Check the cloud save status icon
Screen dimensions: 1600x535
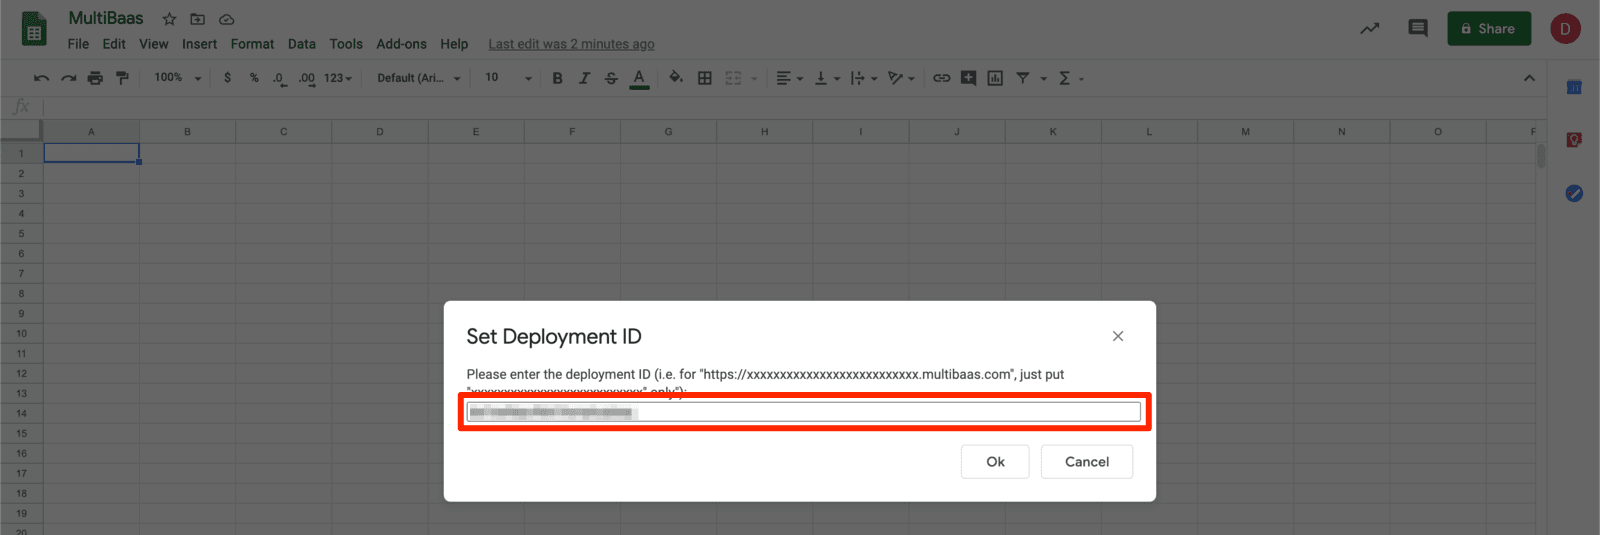(x=227, y=19)
